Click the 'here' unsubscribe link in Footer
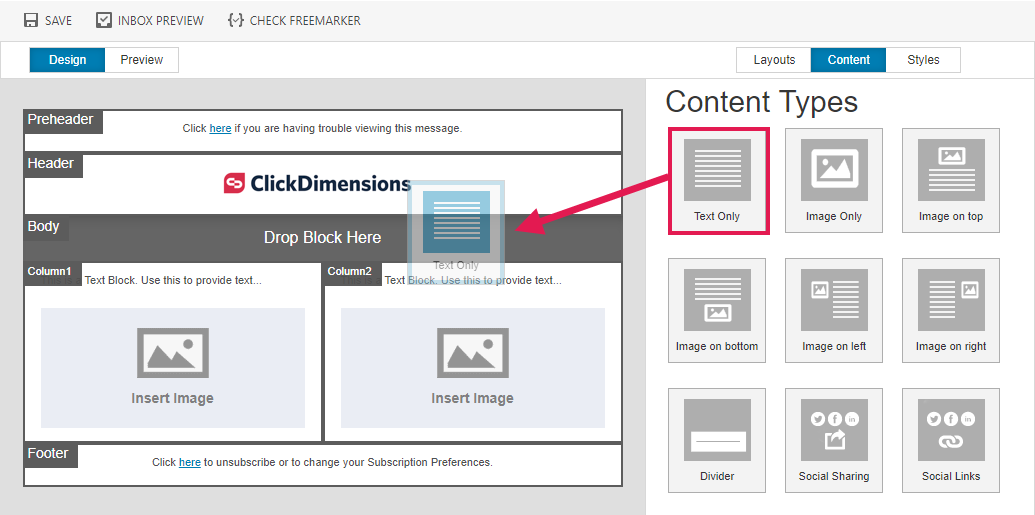The image size is (1035, 515). [x=189, y=462]
